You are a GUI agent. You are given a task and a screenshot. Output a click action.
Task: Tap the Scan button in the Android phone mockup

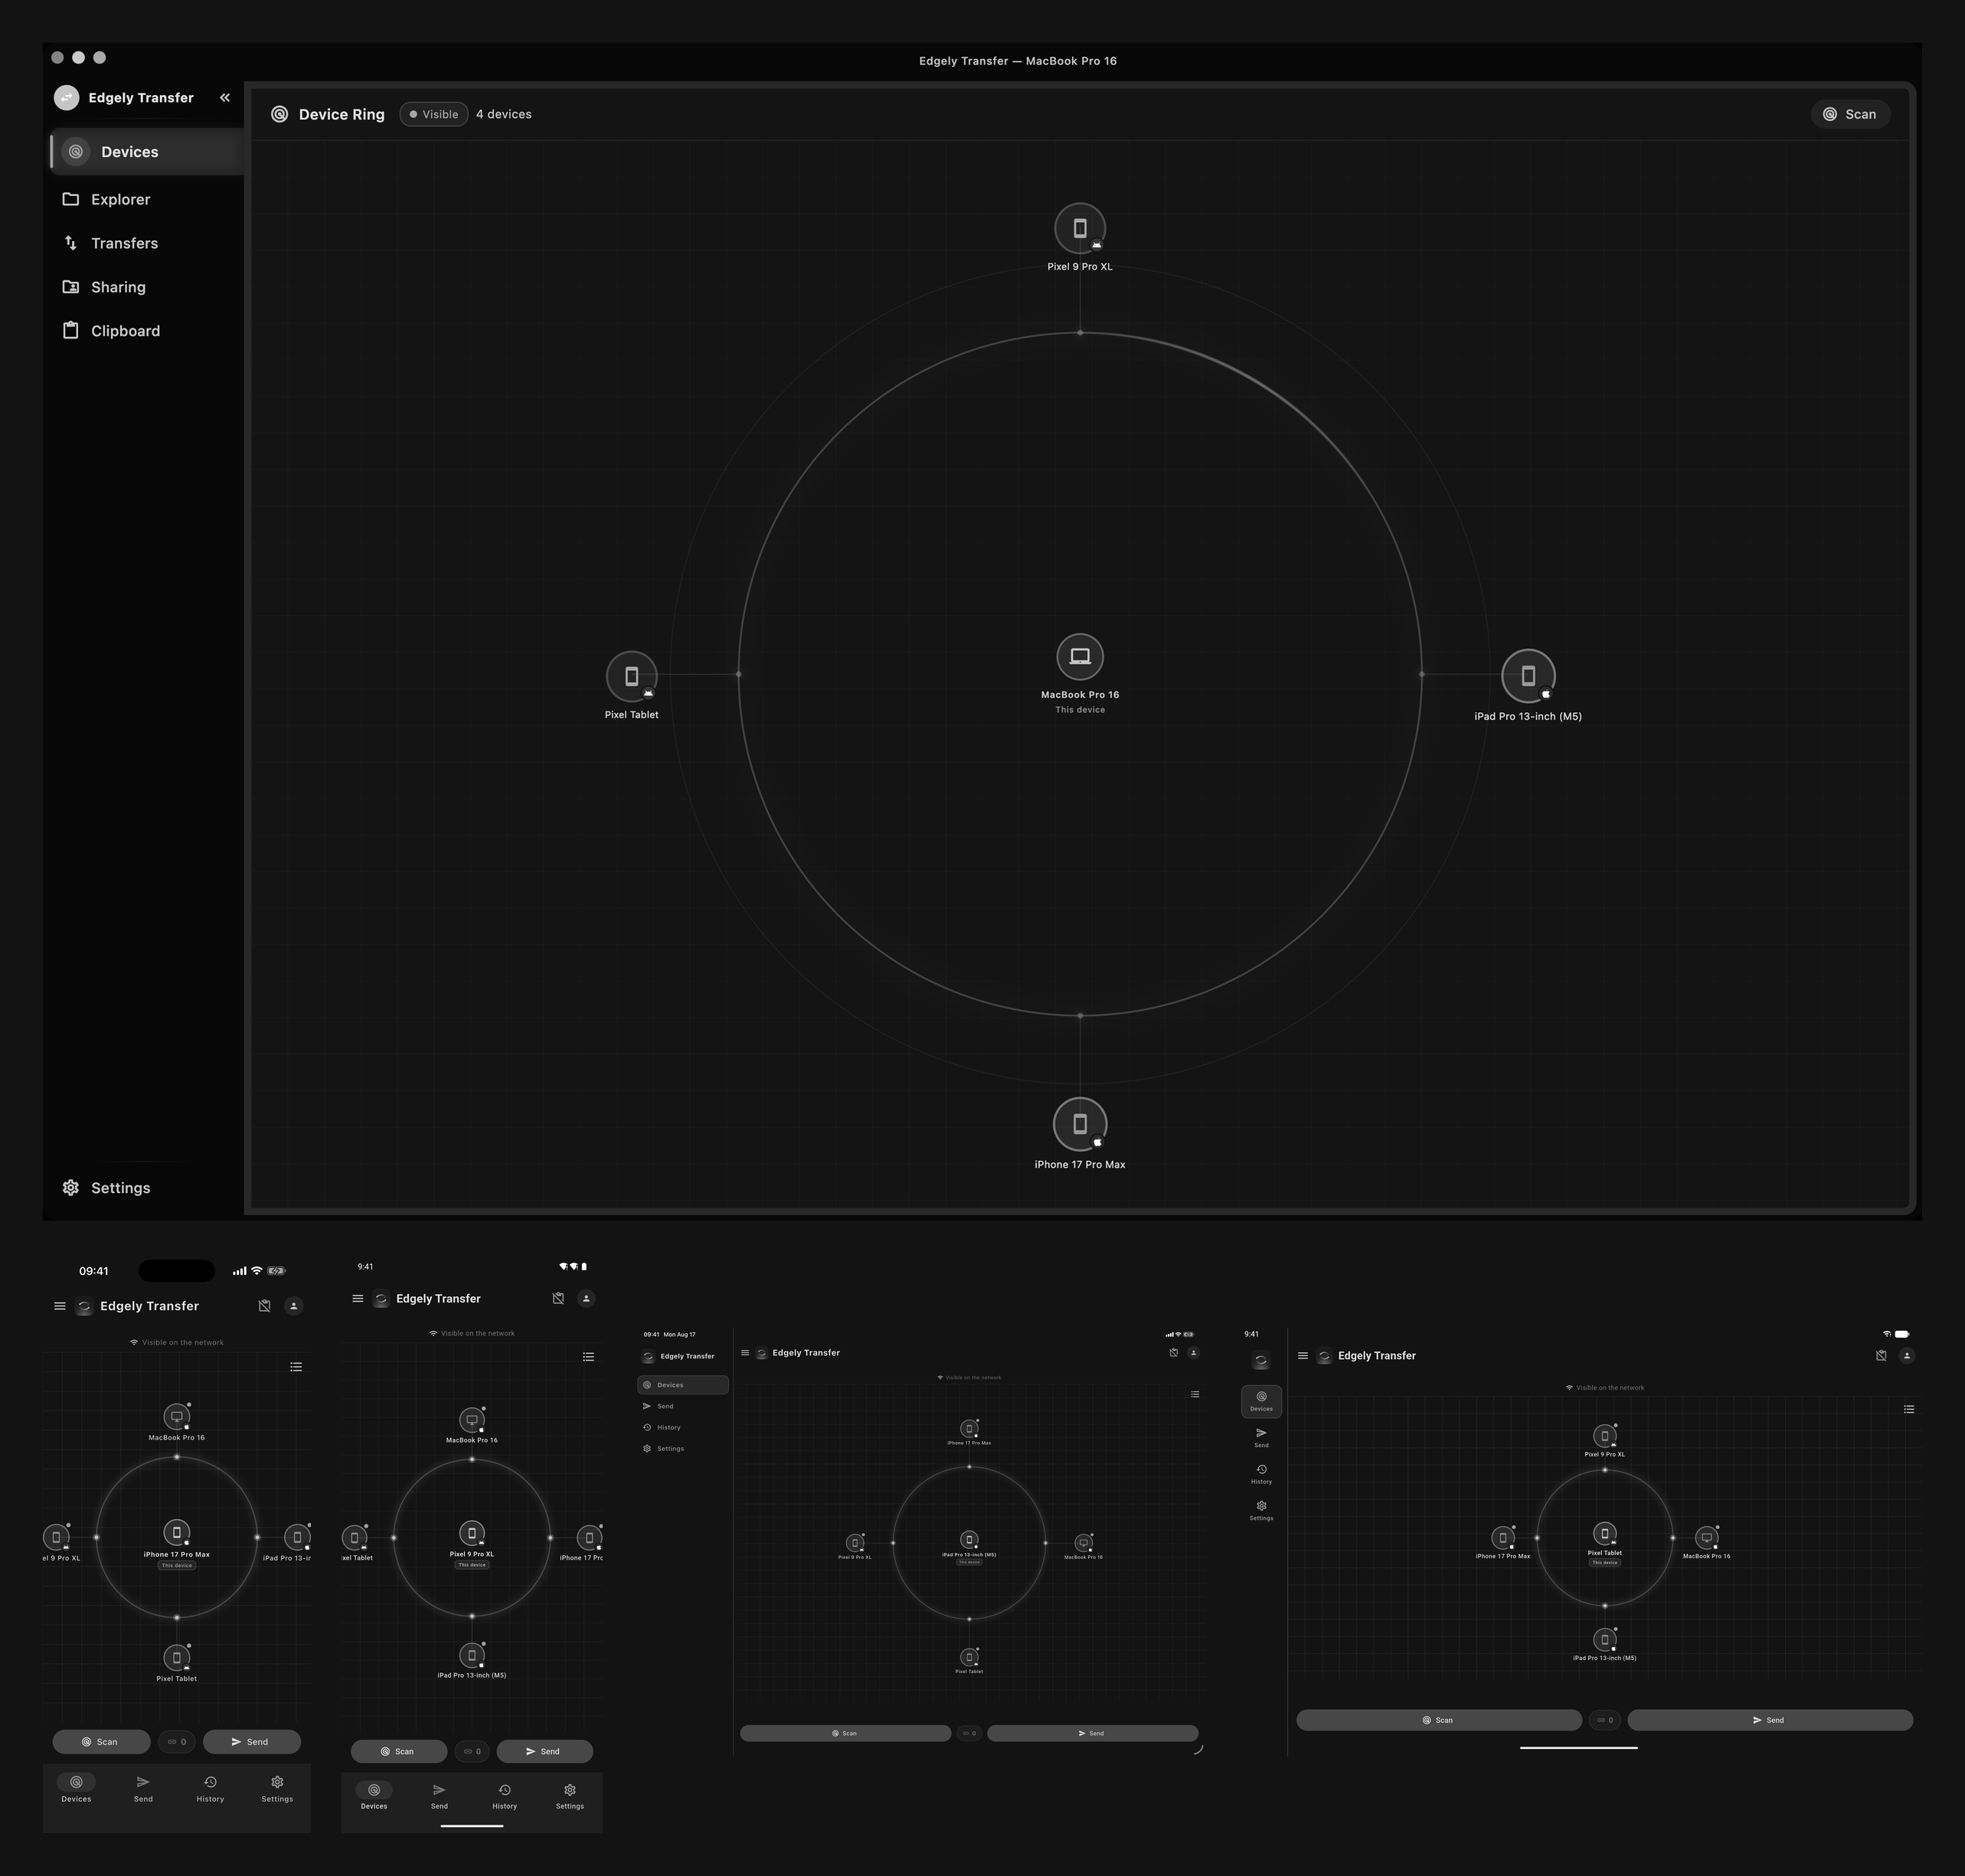pyautogui.click(x=399, y=1752)
